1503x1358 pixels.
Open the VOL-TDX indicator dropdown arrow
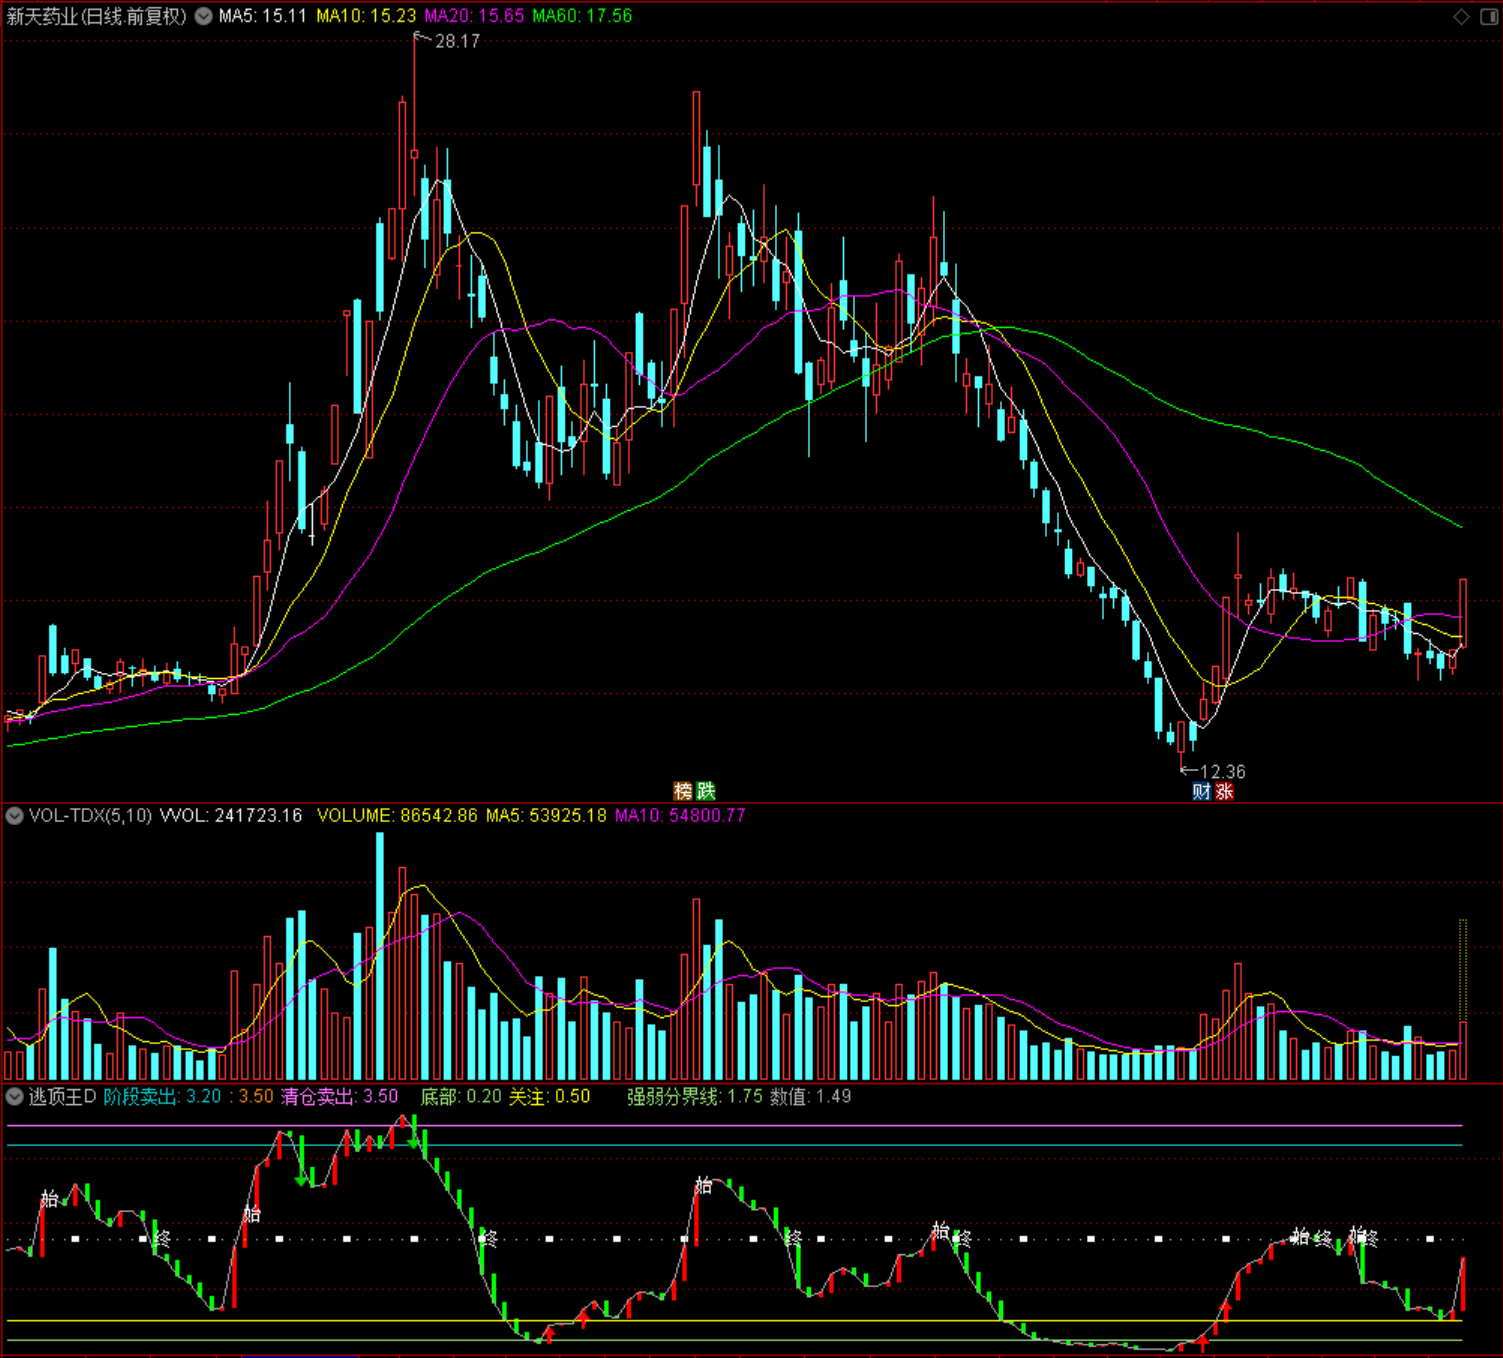pos(15,816)
